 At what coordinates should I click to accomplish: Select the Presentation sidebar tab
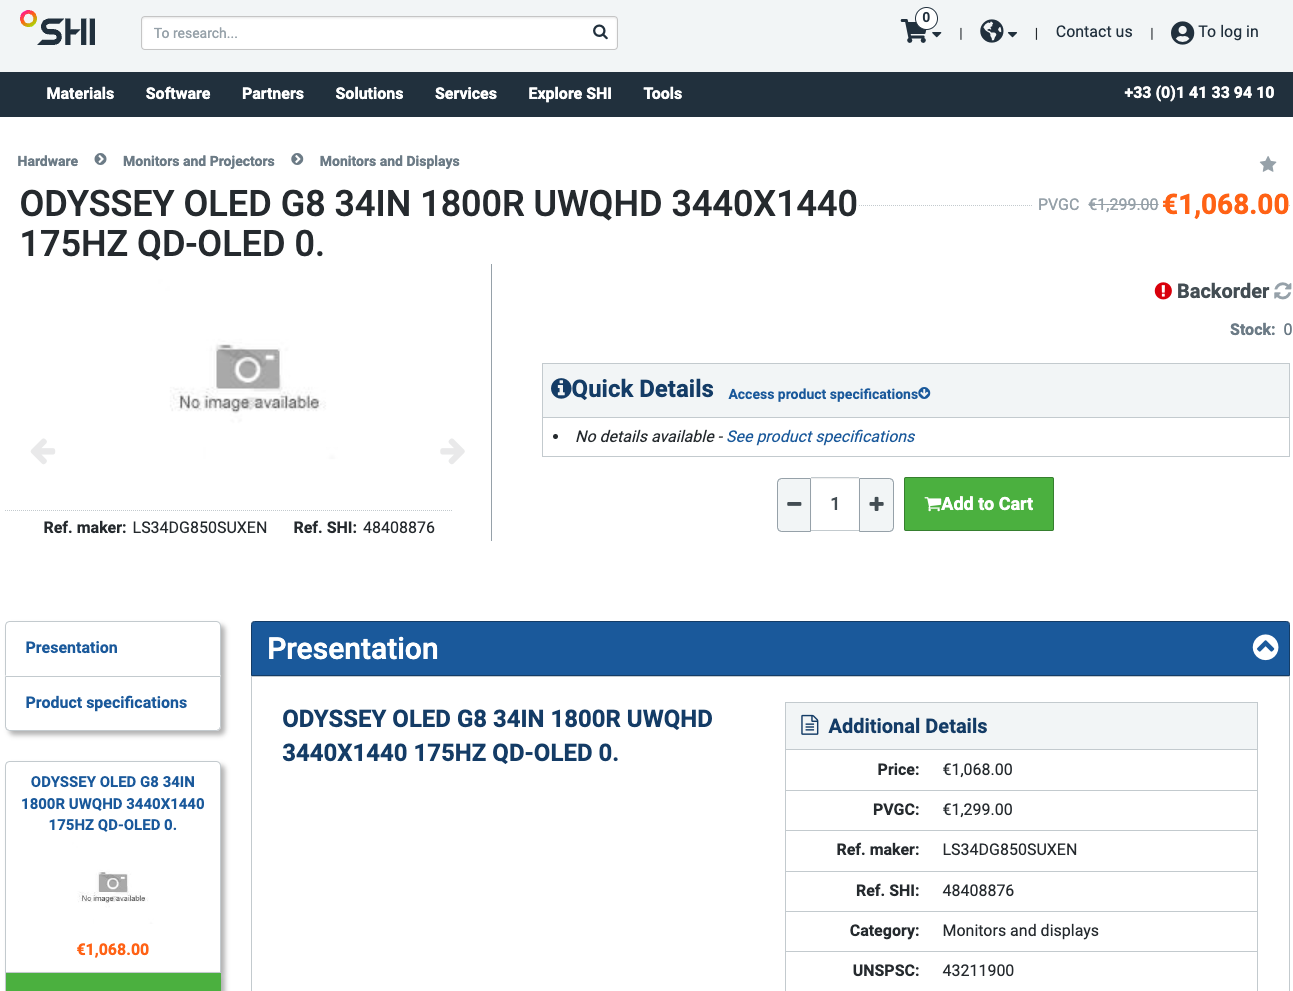(72, 648)
